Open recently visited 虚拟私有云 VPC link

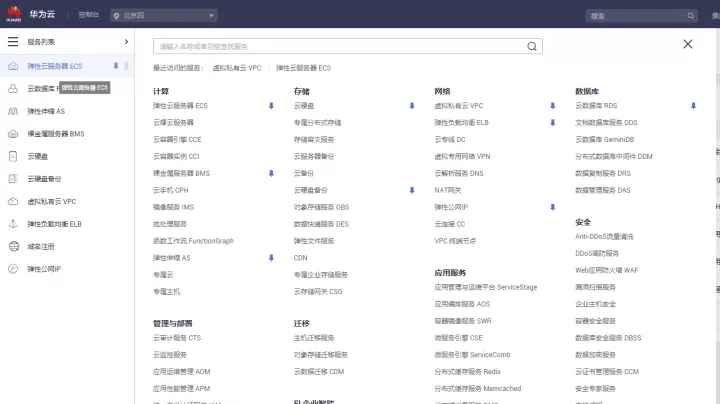(236, 68)
